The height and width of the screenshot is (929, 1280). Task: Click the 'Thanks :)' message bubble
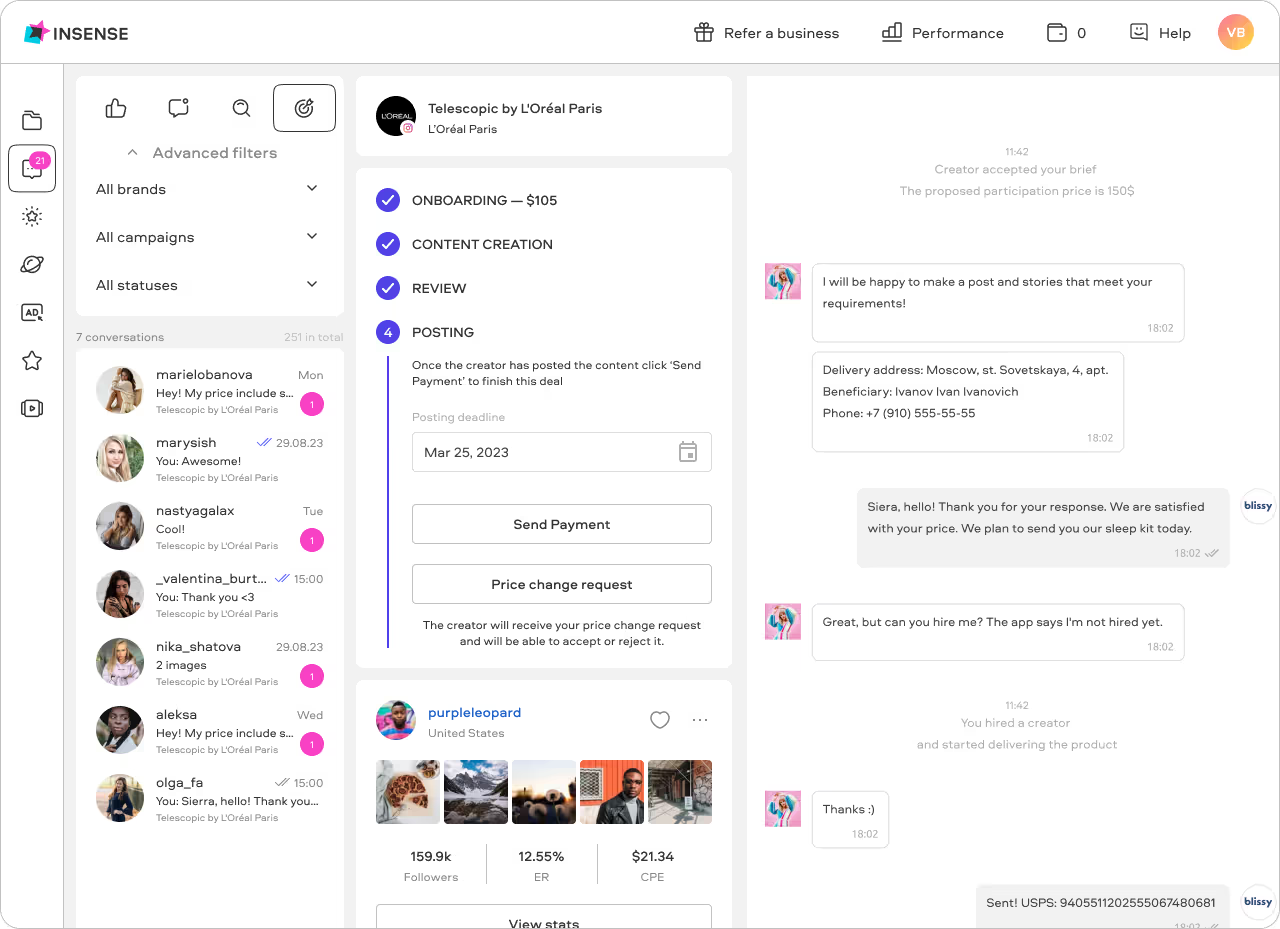[850, 820]
